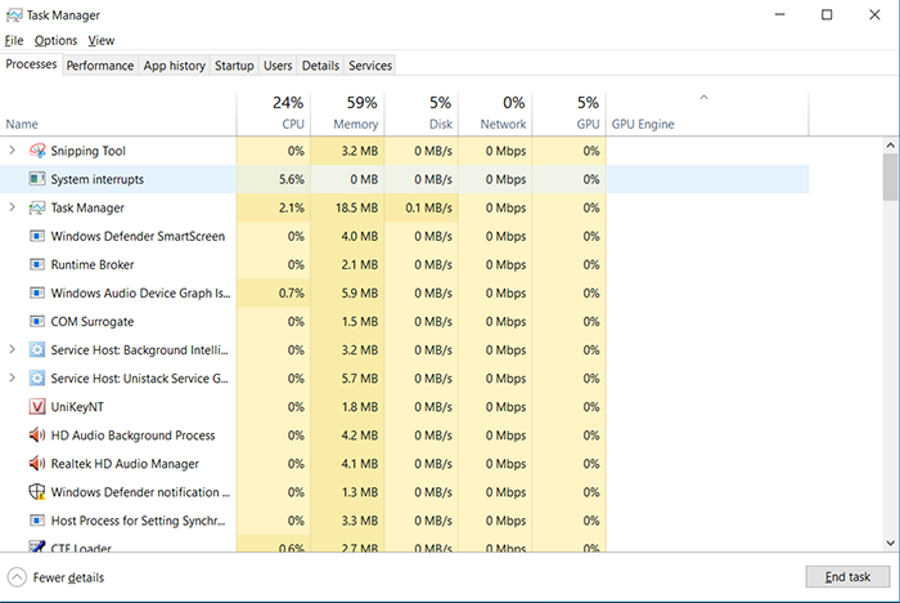Click Windows Audio Device Graph 5.9 MB value
This screenshot has height=603, width=900.
[x=359, y=293]
